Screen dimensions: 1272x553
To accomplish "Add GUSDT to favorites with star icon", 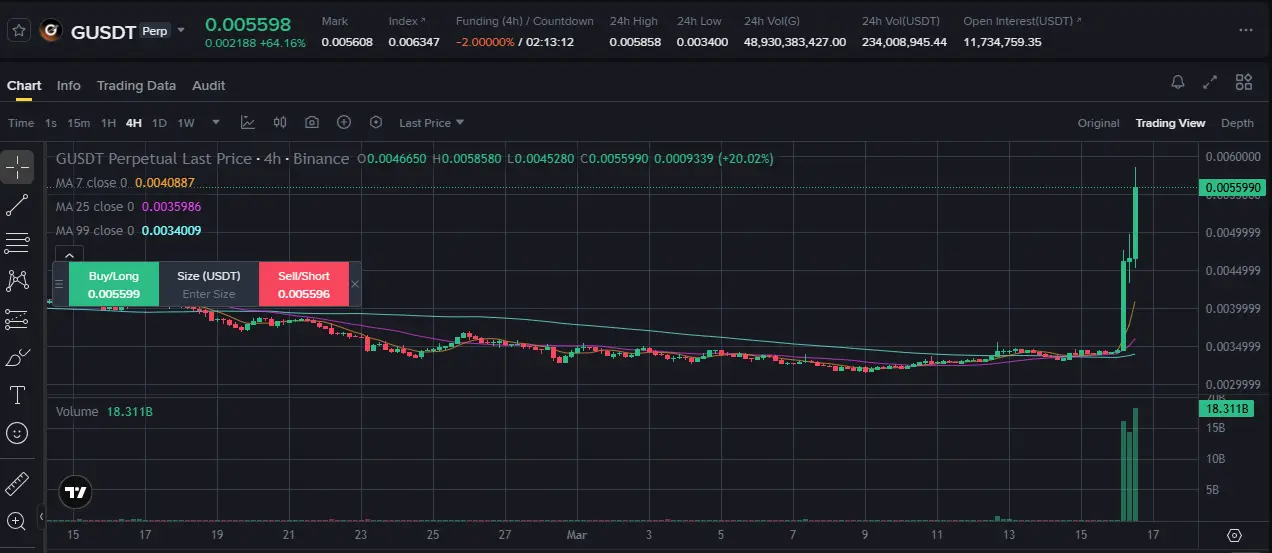I will click(x=17, y=30).
